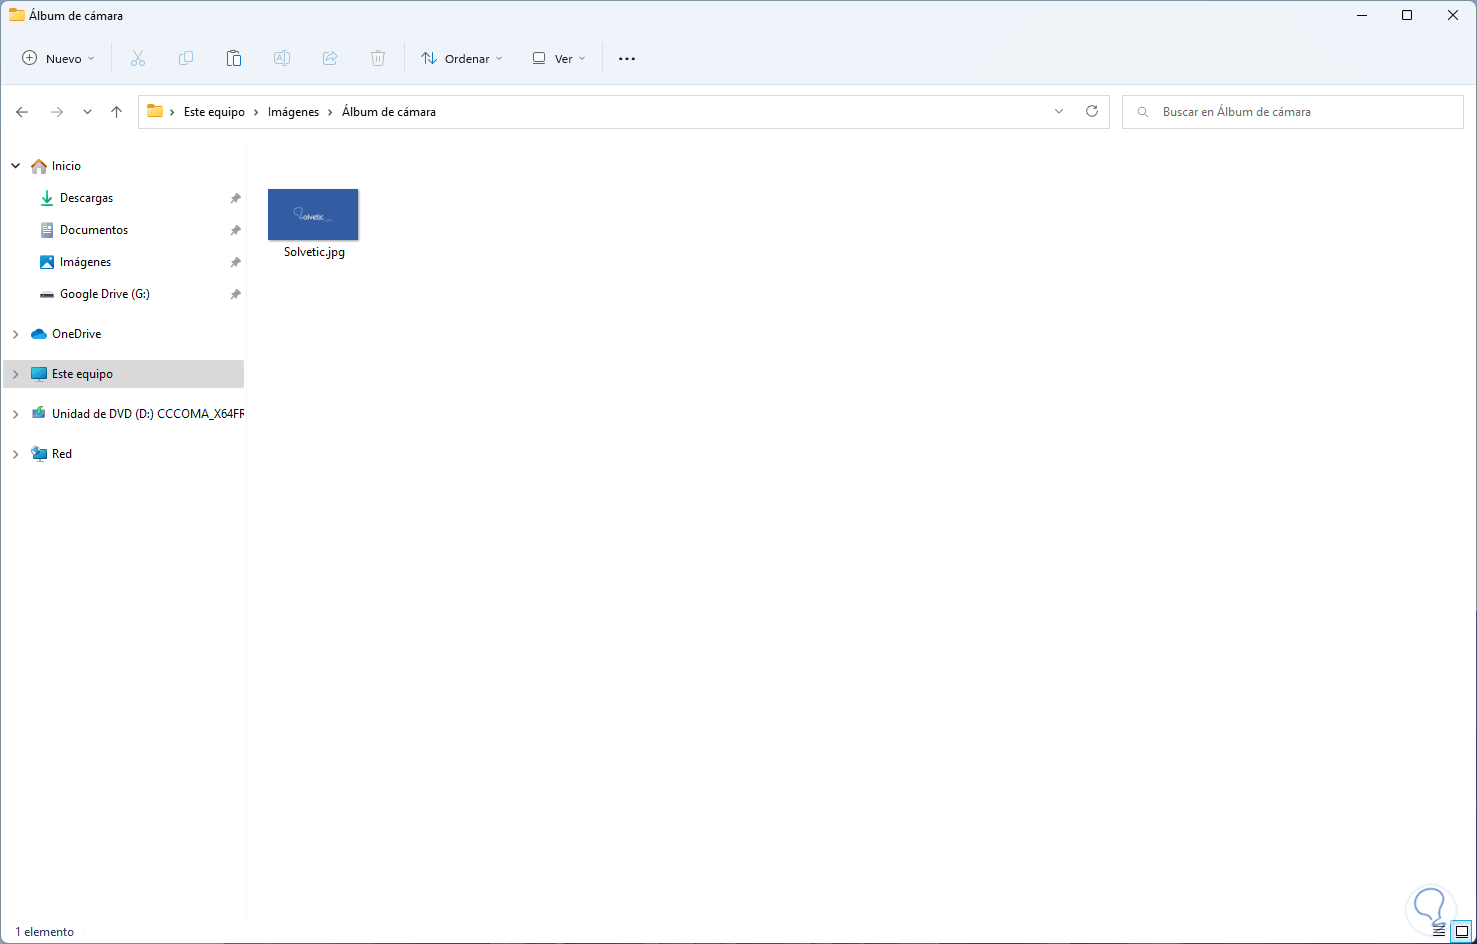Collapse the Inicio tree node
Image resolution: width=1477 pixels, height=944 pixels.
tap(16, 166)
